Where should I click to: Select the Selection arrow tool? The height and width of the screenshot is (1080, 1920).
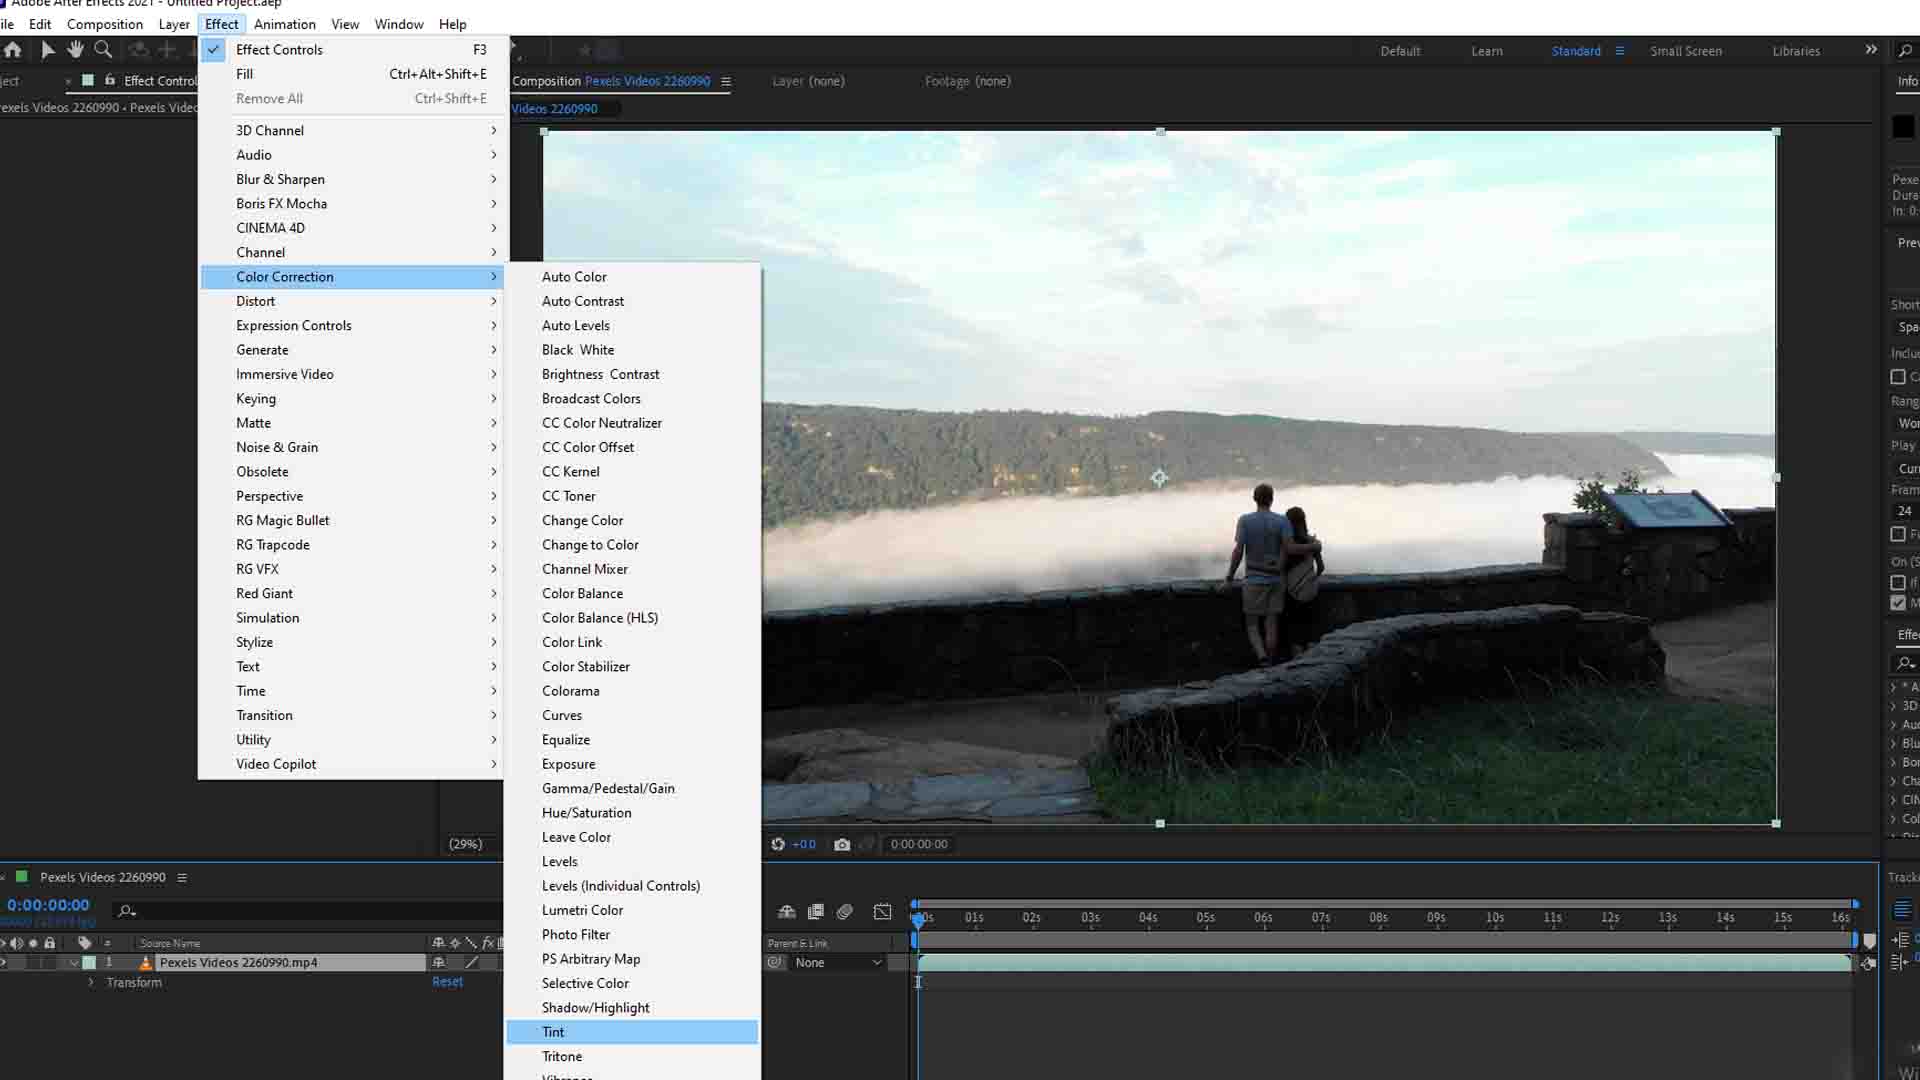tap(47, 50)
